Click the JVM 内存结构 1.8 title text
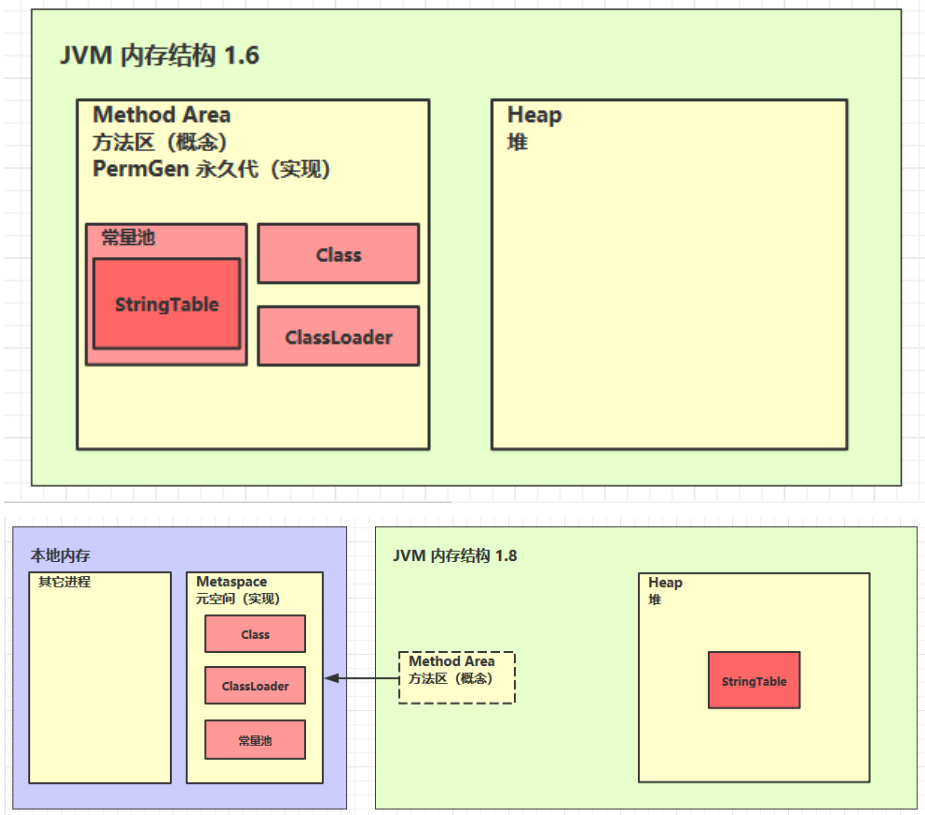Screen dimensions: 925x815 [x=454, y=556]
